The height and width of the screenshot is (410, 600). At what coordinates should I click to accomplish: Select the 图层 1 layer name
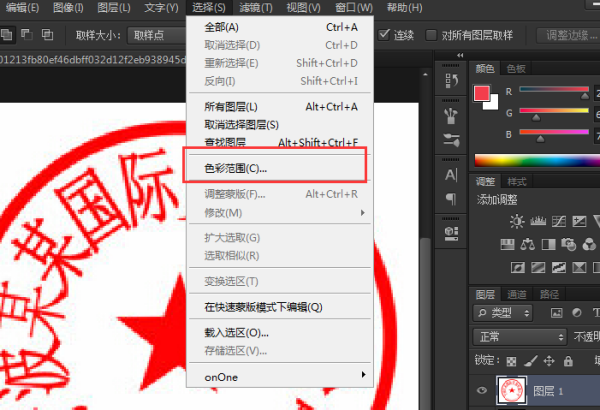(548, 391)
